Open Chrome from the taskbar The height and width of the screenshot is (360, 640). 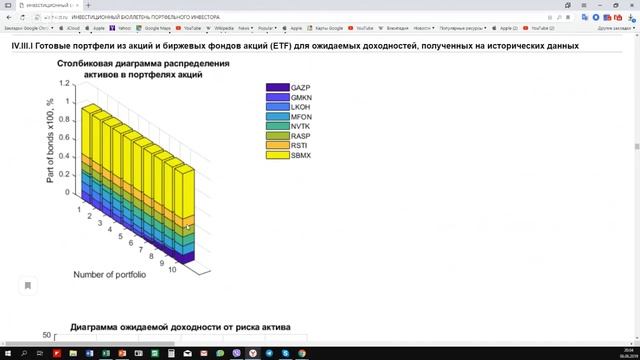click(x=302, y=353)
